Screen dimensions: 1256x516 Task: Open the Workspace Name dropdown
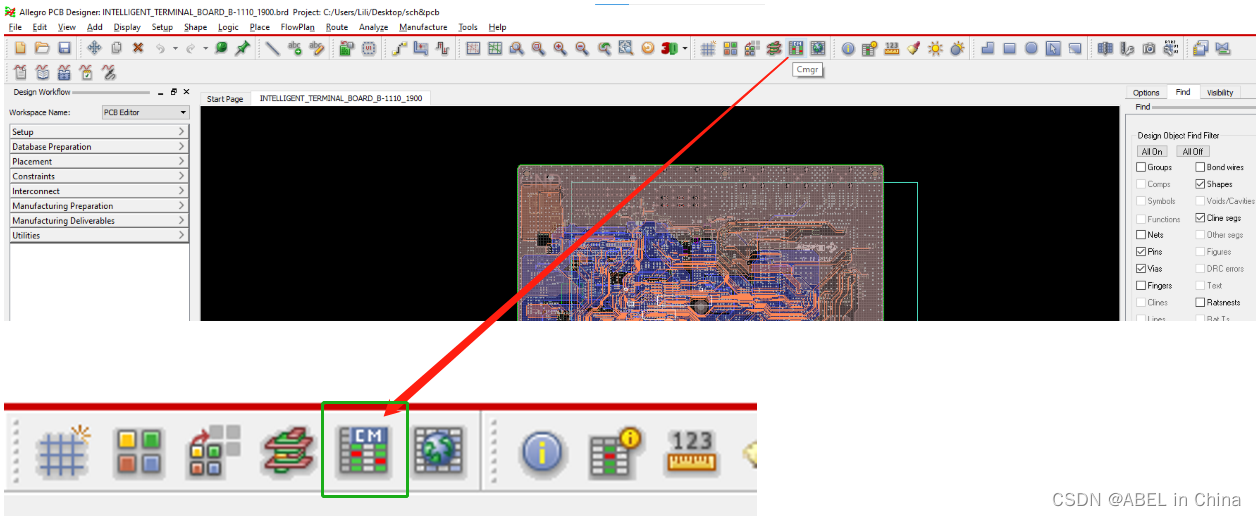coord(145,112)
